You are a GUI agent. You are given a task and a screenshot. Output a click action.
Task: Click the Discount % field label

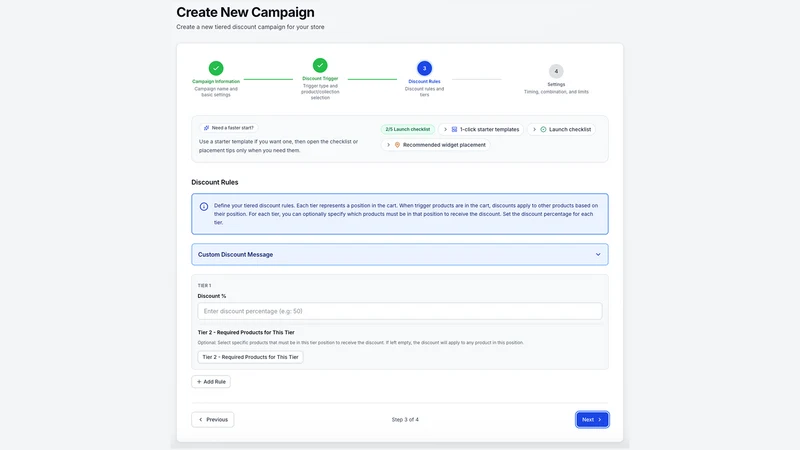pos(212,296)
